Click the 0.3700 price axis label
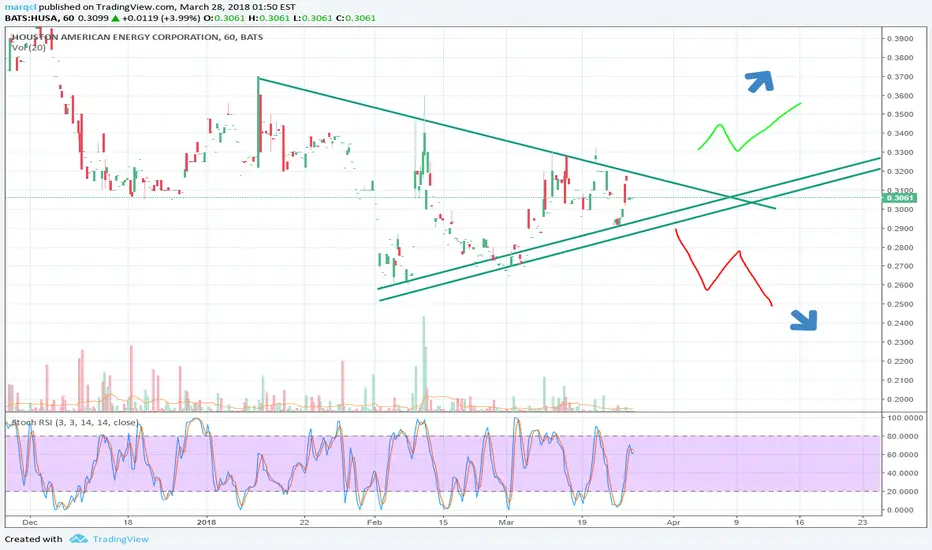This screenshot has width=932, height=550. click(x=900, y=77)
